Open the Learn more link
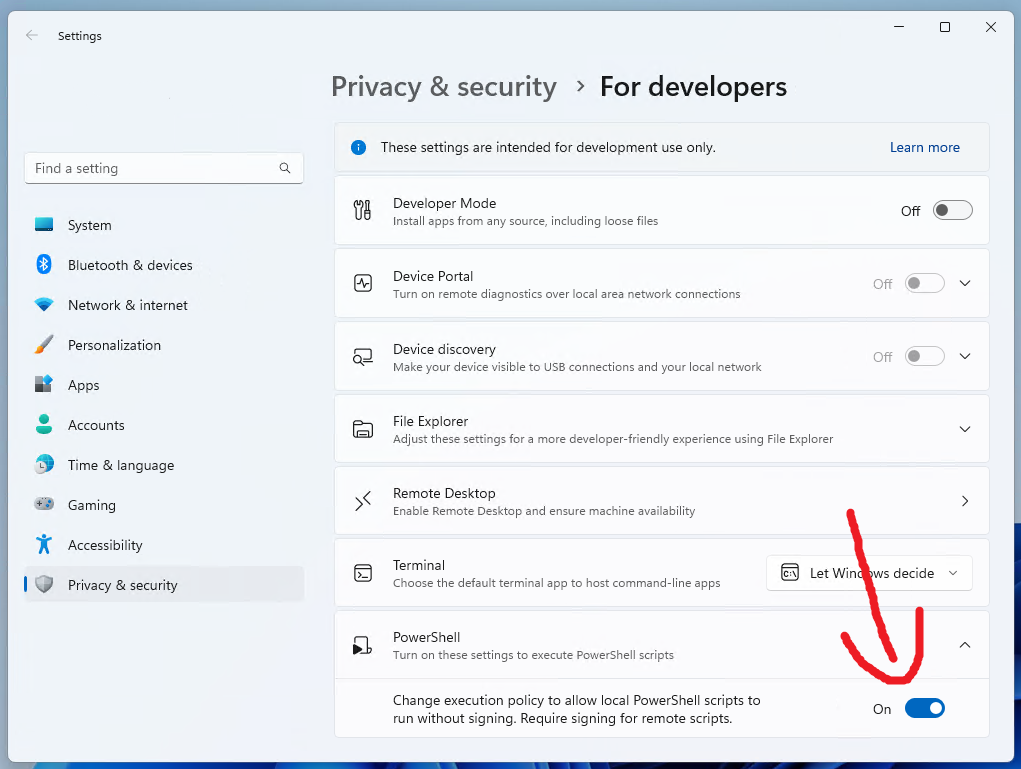This screenshot has height=769, width=1021. click(x=924, y=147)
